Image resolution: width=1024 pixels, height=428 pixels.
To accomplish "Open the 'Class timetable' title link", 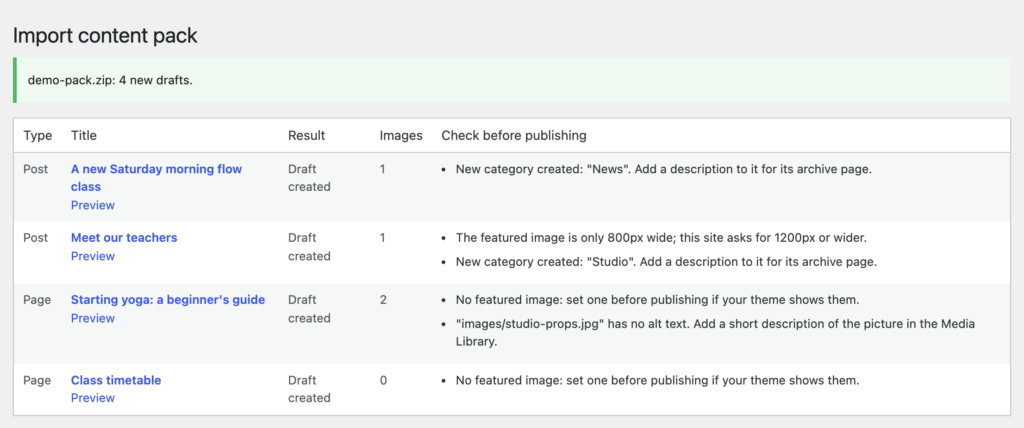I will 116,380.
